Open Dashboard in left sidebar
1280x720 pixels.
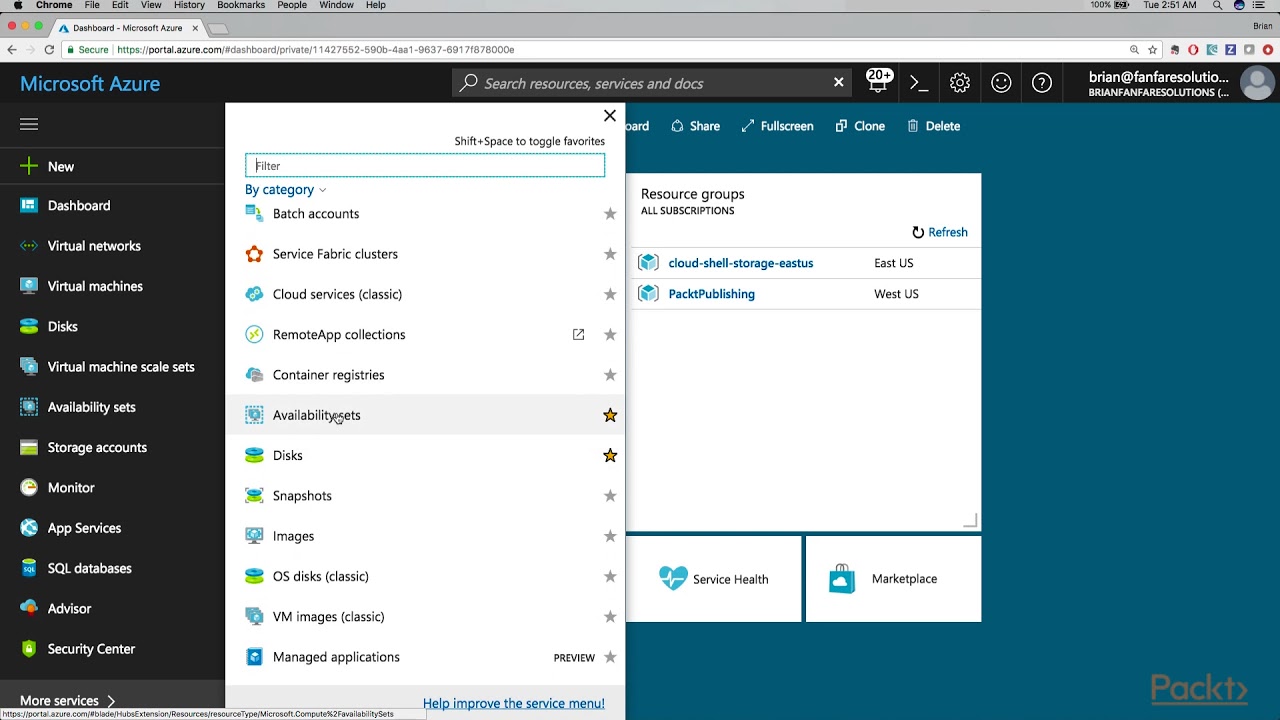coord(79,206)
